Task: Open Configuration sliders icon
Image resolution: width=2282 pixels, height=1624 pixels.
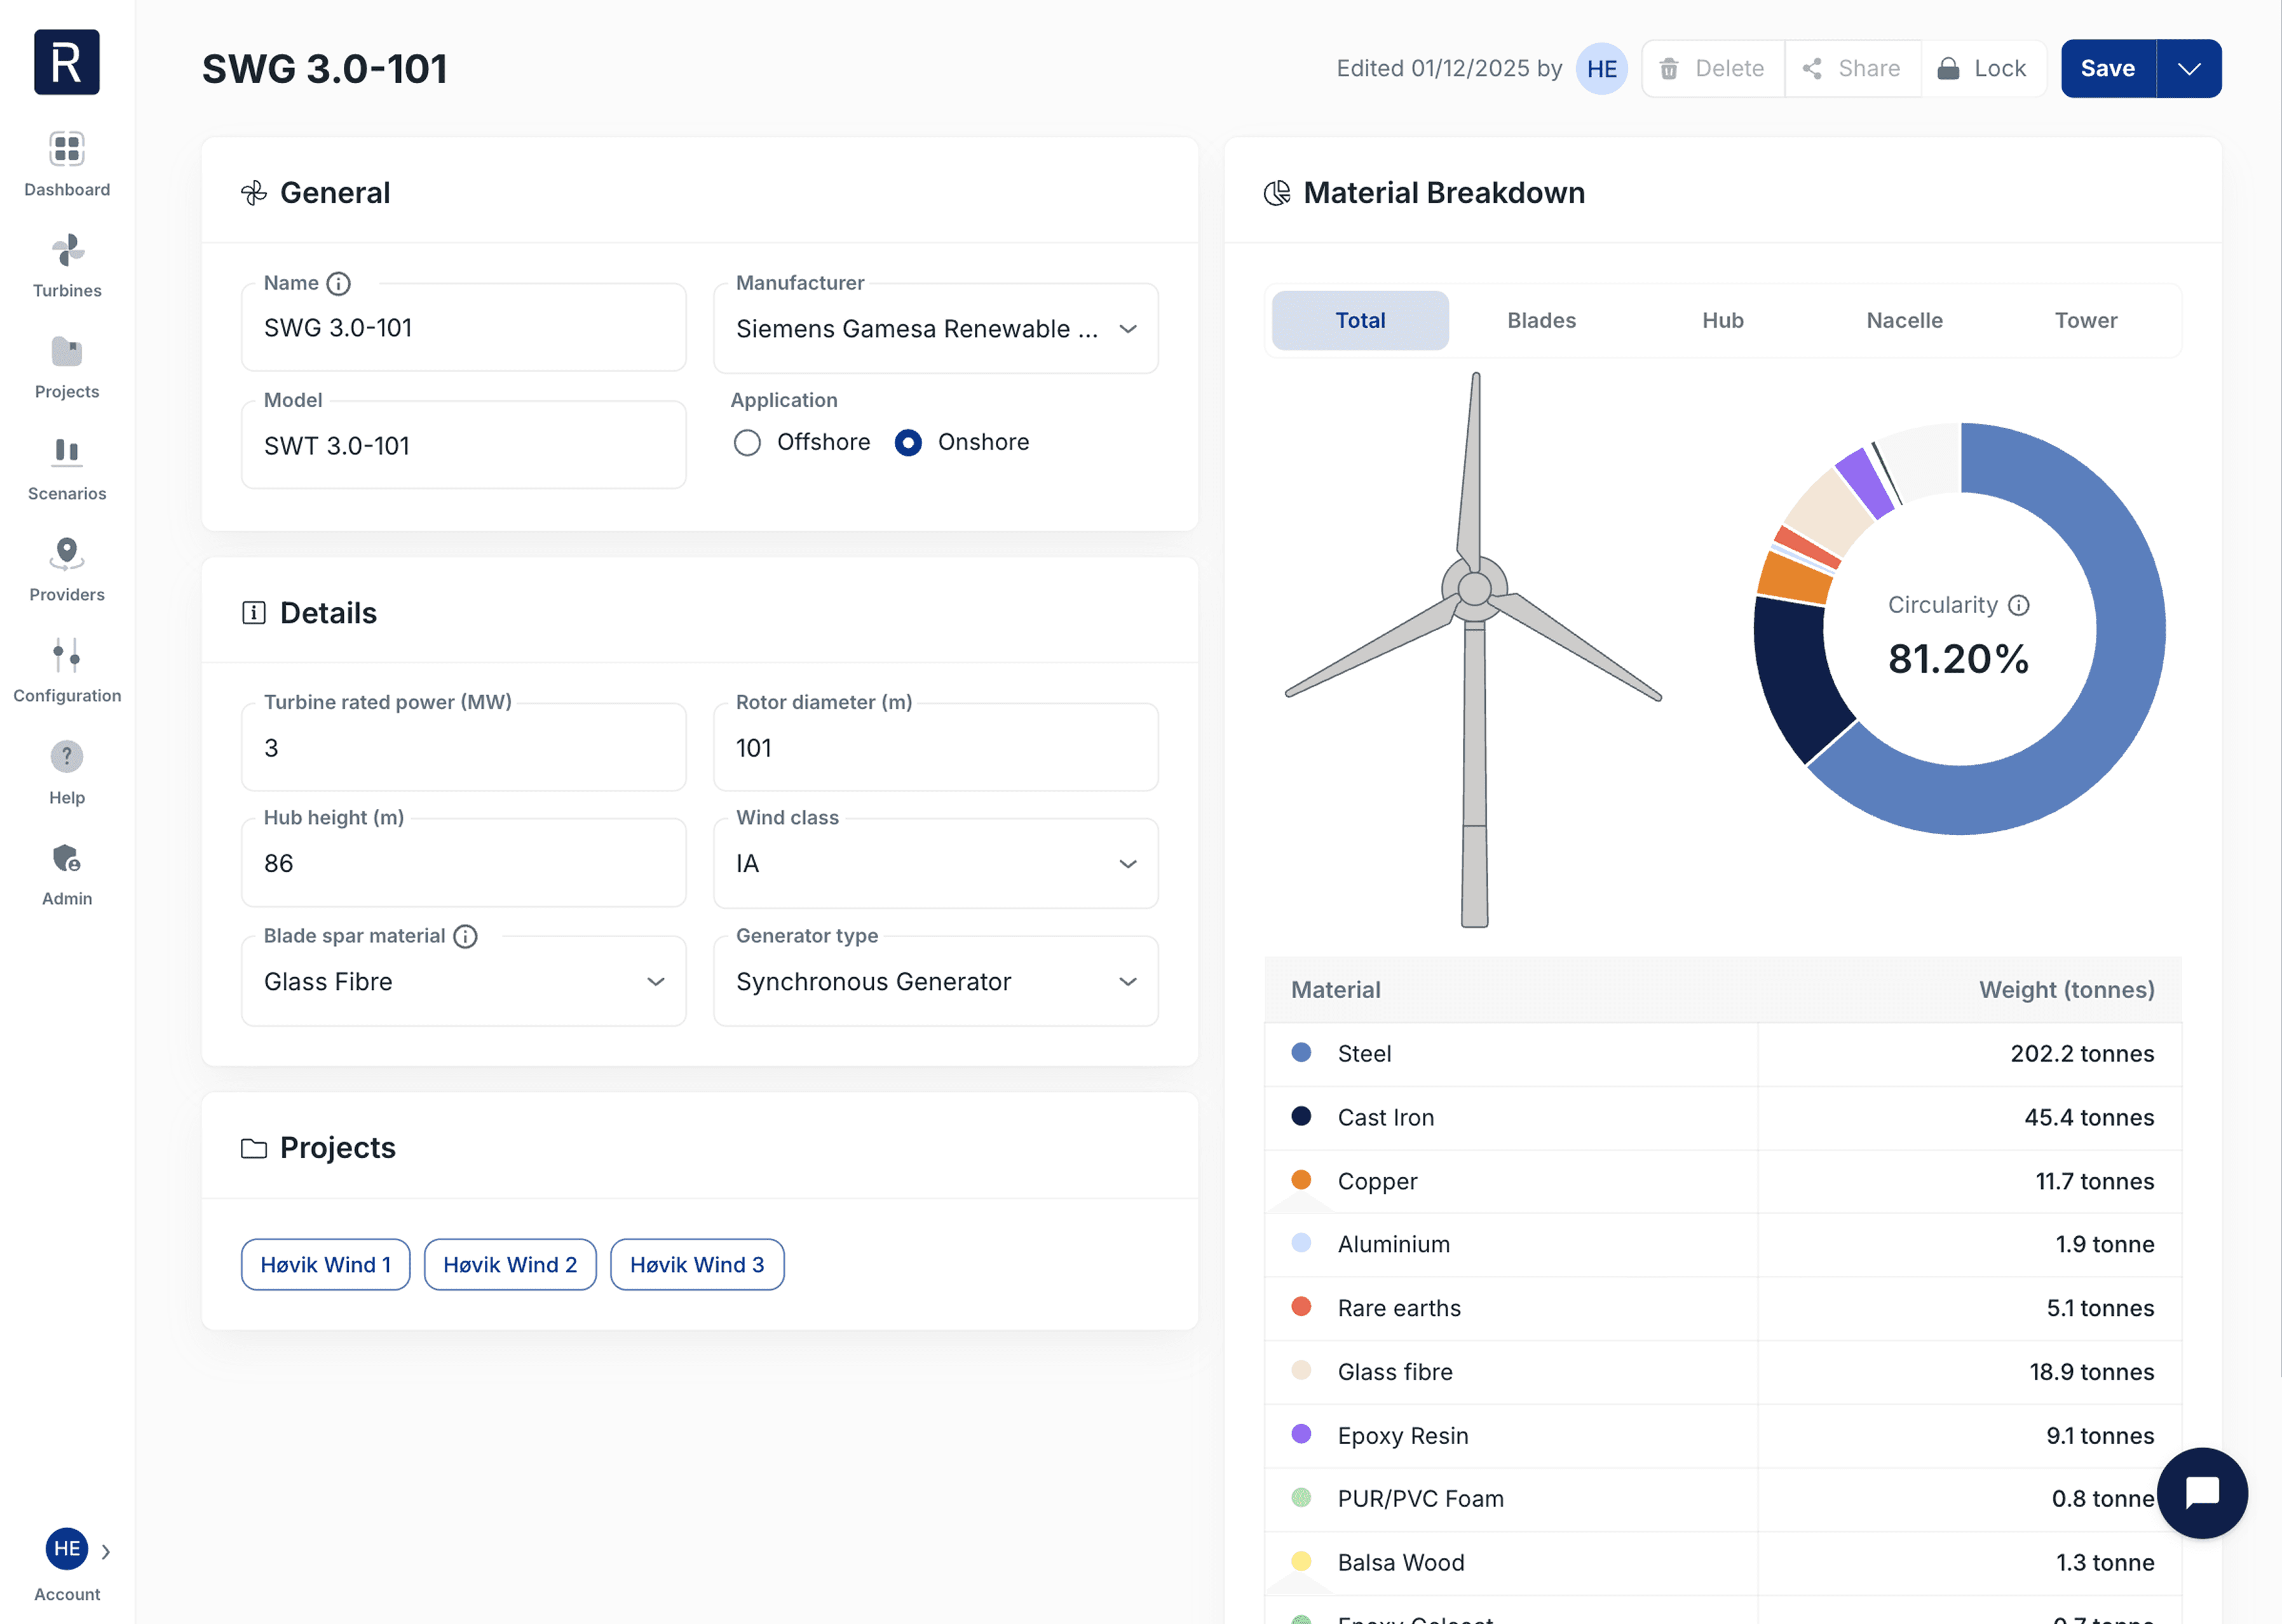Action: 67,655
